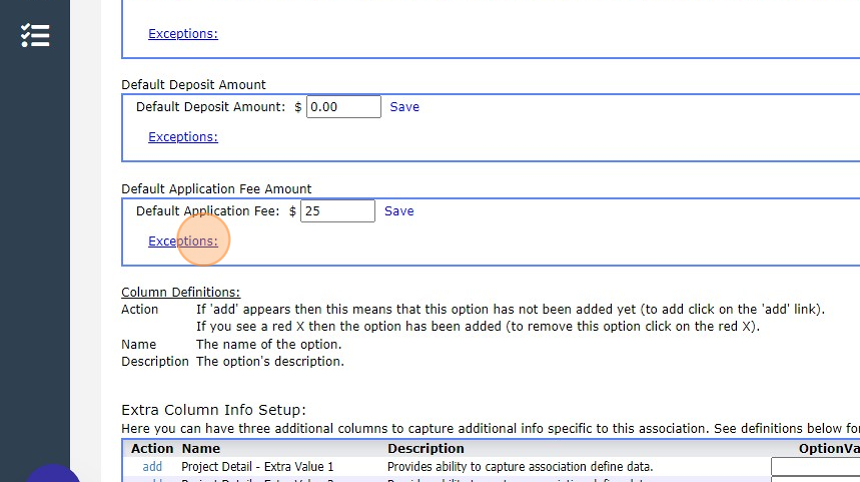Select 'The name of the option.' text

pyautogui.click(x=269, y=344)
